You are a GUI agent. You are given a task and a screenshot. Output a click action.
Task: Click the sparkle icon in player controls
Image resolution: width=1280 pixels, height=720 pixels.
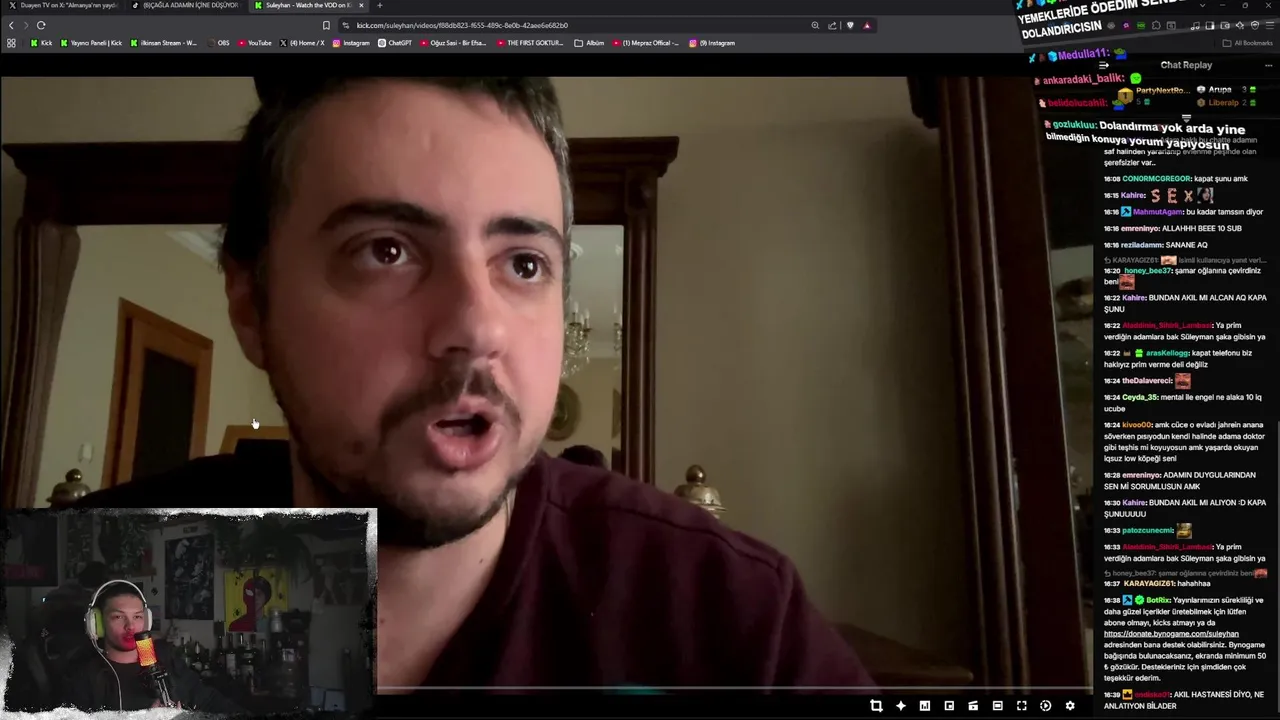tap(900, 706)
